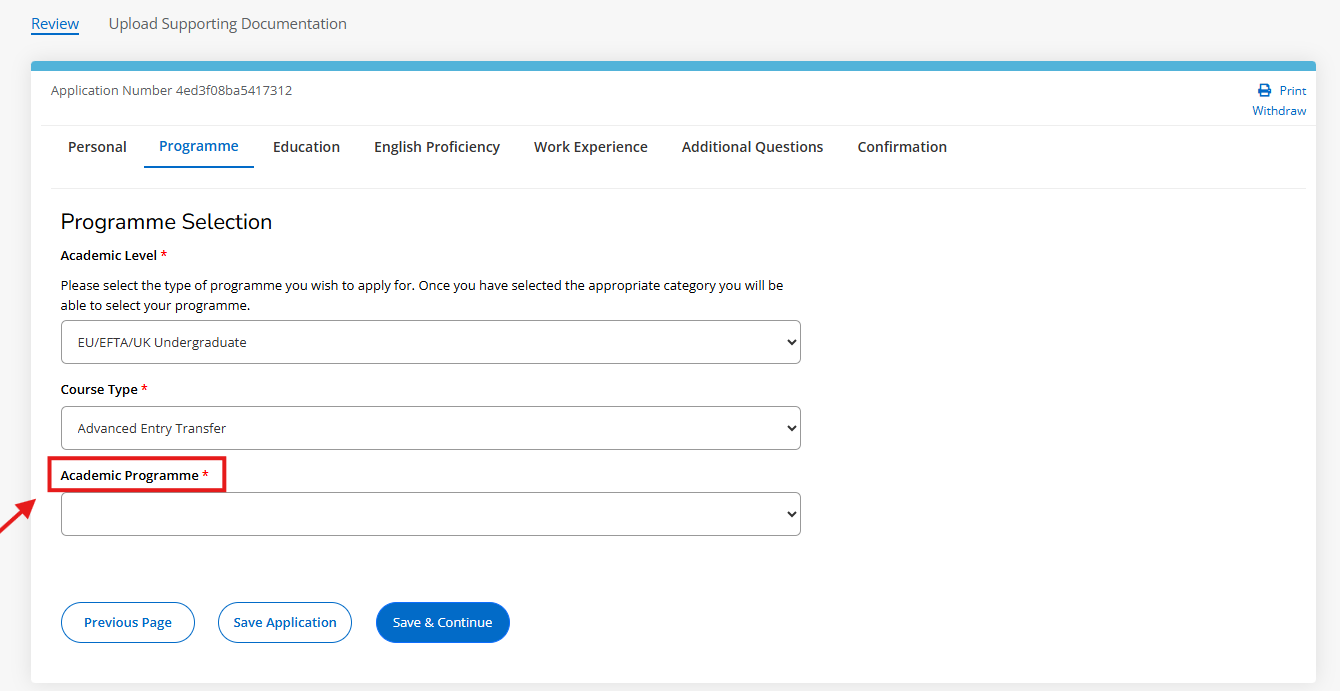The width and height of the screenshot is (1340, 691).
Task: Click the Course Type field label
Action: pyautogui.click(x=100, y=390)
